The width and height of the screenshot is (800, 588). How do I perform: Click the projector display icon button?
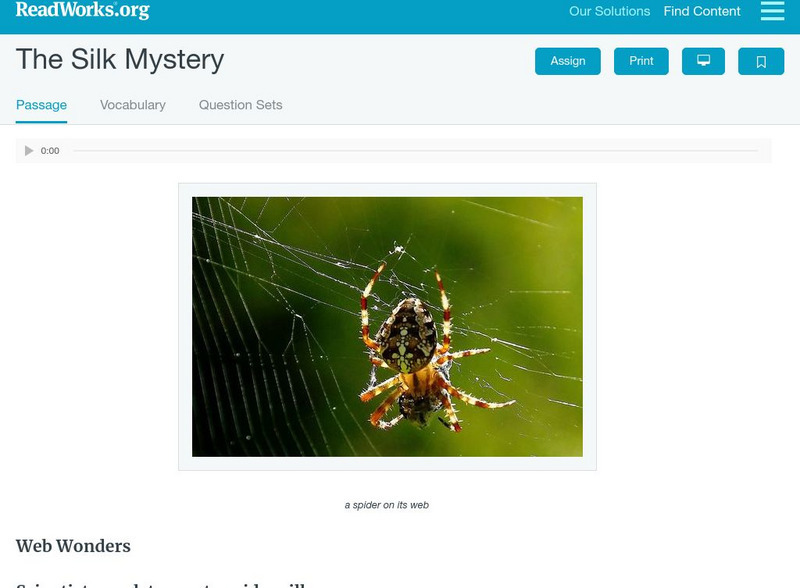click(703, 61)
